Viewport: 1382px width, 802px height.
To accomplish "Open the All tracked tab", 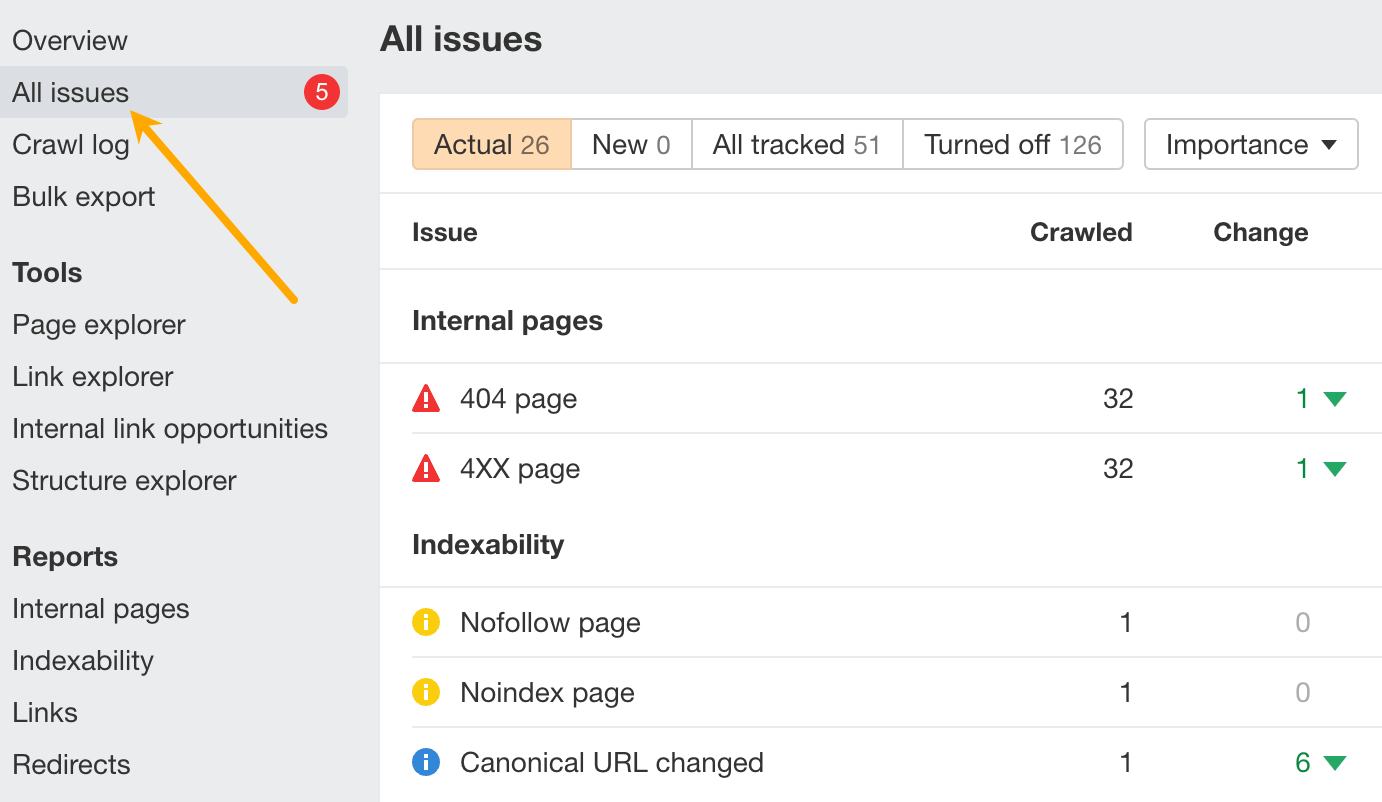I will pyautogui.click(x=796, y=144).
